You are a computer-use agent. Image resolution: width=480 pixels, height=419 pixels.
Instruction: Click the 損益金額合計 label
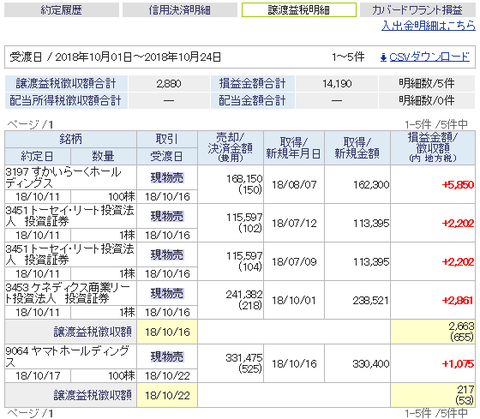(x=252, y=83)
